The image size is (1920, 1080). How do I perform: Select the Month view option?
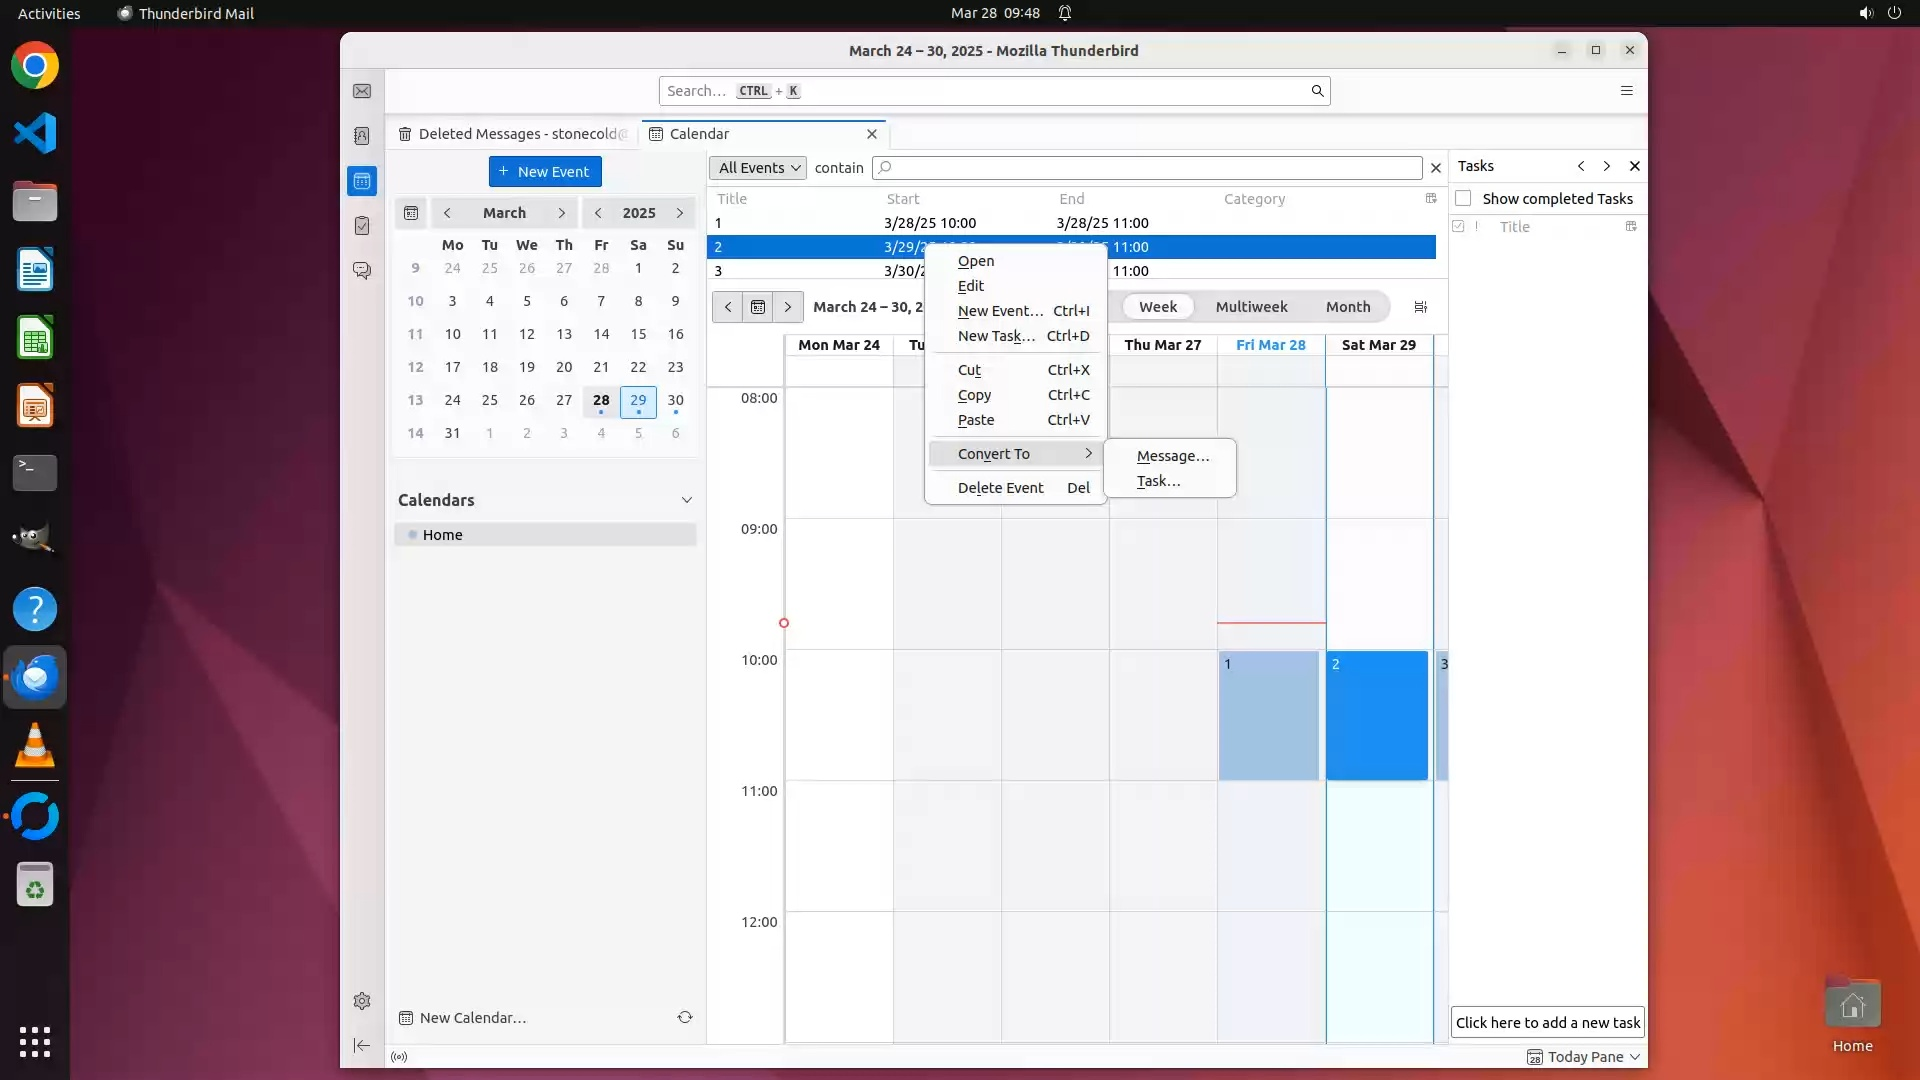[x=1347, y=307]
